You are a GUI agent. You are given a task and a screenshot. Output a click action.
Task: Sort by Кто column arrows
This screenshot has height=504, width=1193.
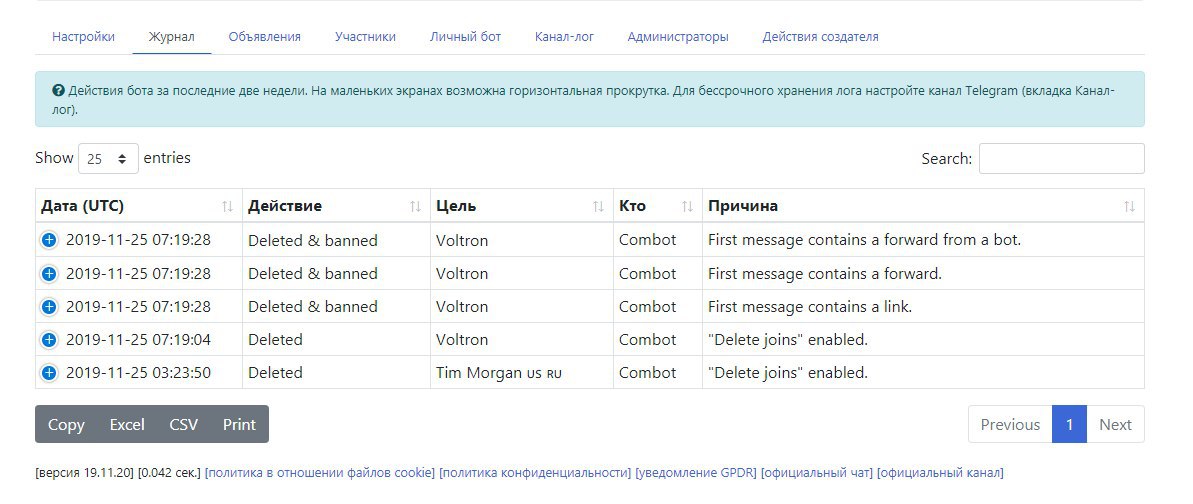point(687,206)
